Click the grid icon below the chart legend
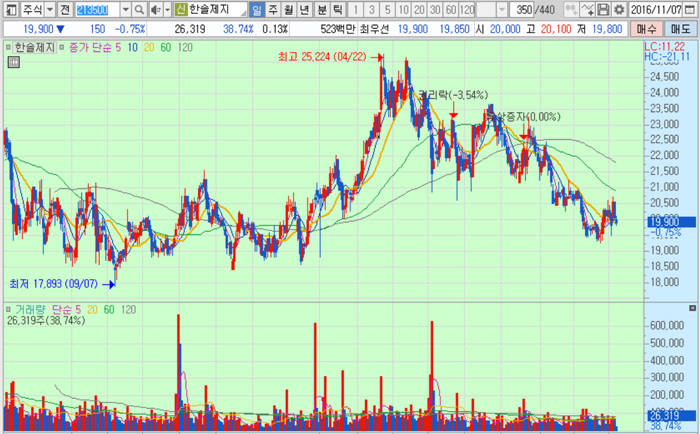 (x=13, y=61)
